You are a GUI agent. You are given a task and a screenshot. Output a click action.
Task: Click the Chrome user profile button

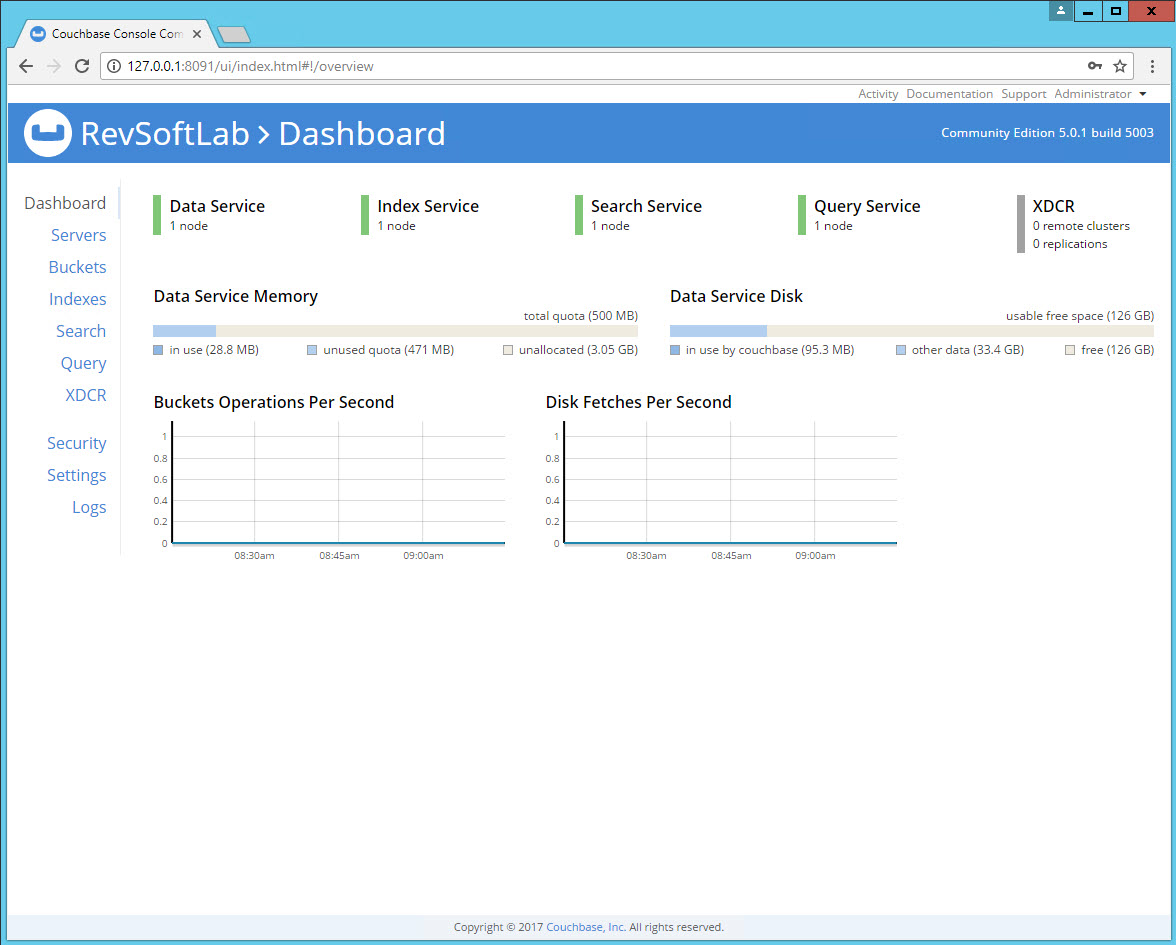pyautogui.click(x=1060, y=10)
